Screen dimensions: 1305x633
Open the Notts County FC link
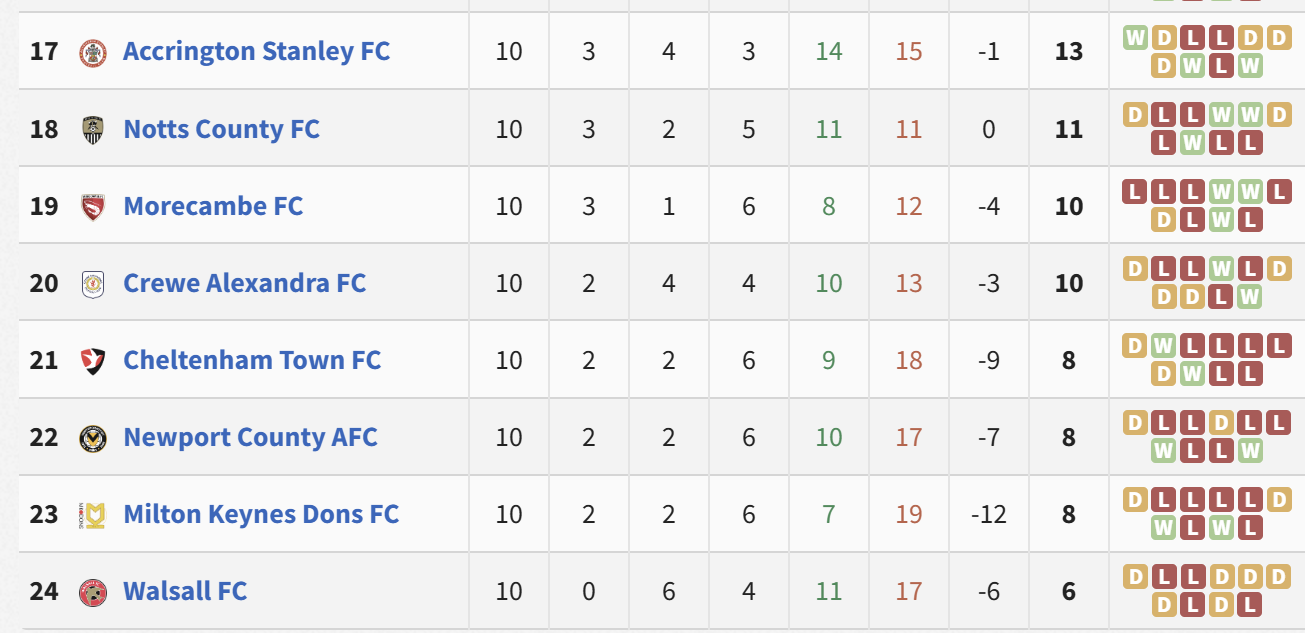pos(221,129)
